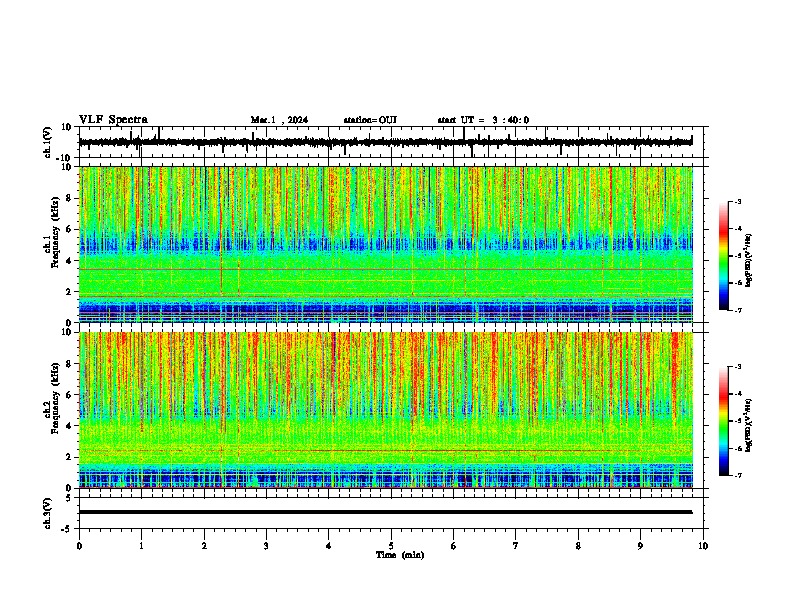This screenshot has width=792, height=612.
Task: Click the "8" kHz tick on ch.1 frequency axis
Action: (x=69, y=198)
